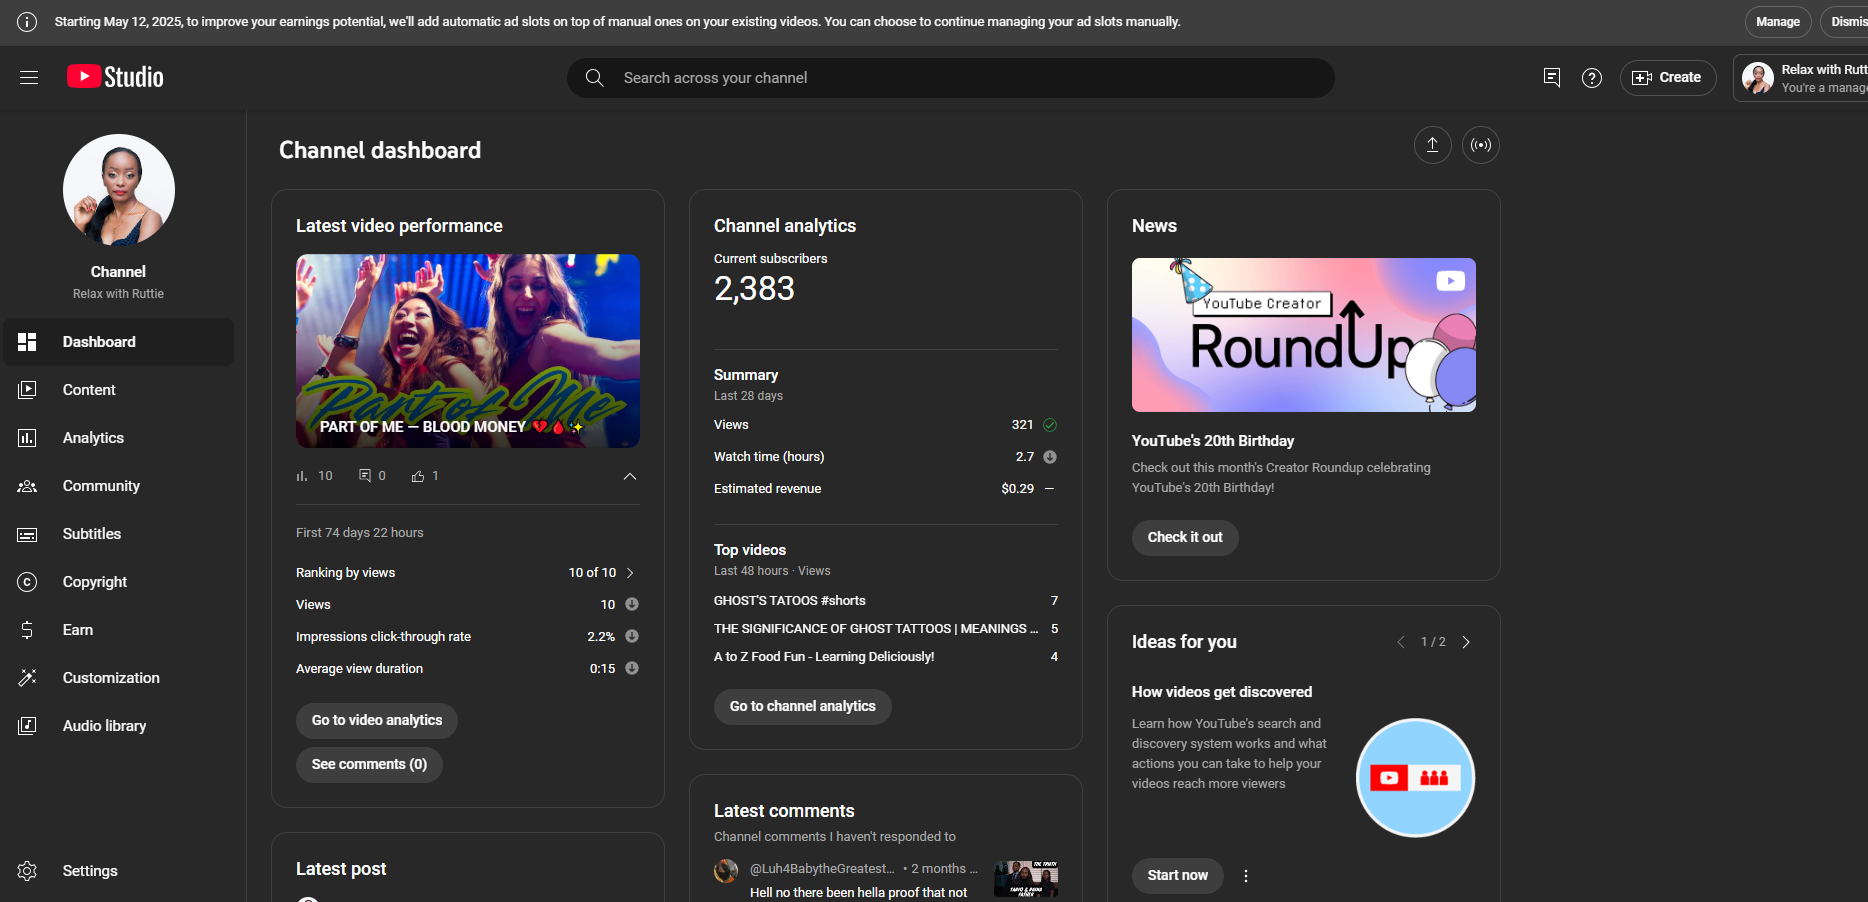The width and height of the screenshot is (1868, 902).
Task: Click Manage in the ad slots banner
Action: click(1778, 22)
